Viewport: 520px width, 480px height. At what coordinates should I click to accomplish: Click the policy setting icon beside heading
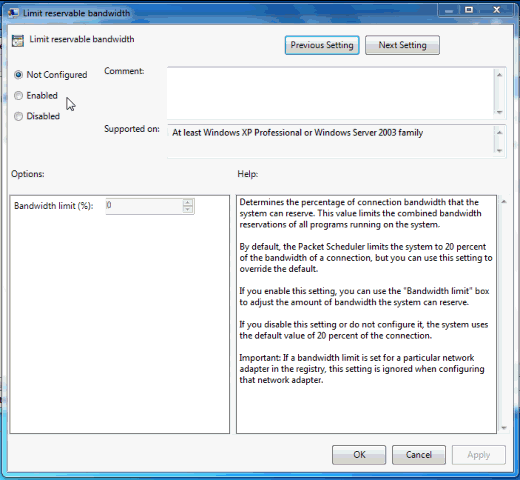point(18,40)
